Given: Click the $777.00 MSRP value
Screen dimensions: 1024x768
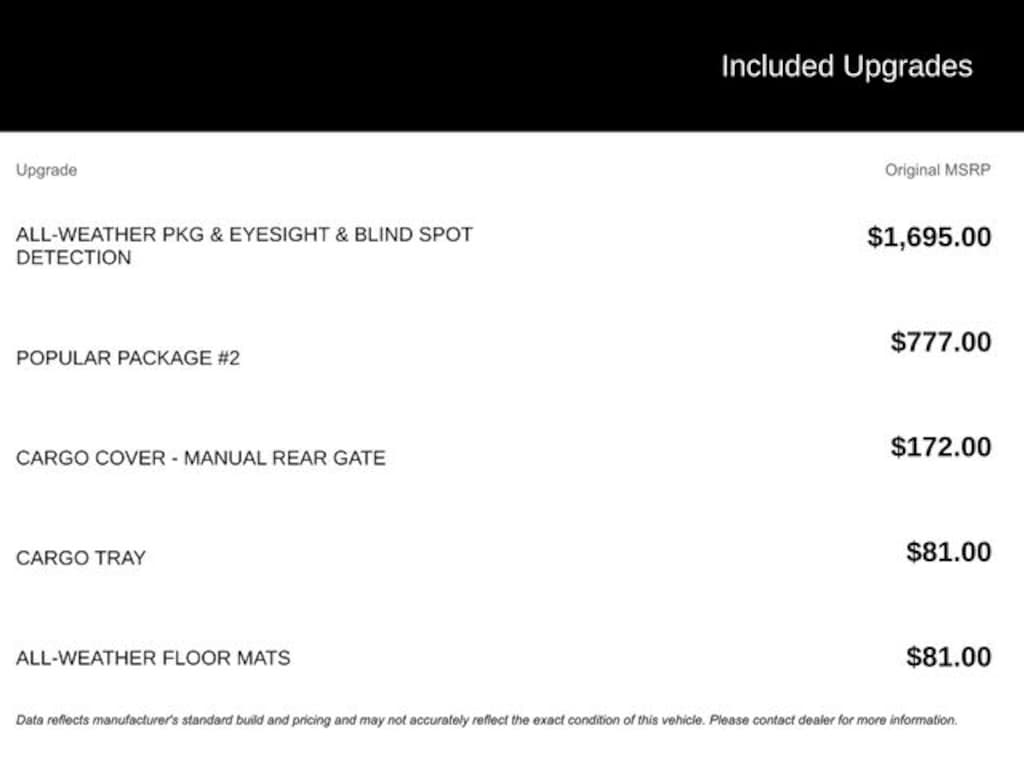Looking at the screenshot, I should pos(941,343).
